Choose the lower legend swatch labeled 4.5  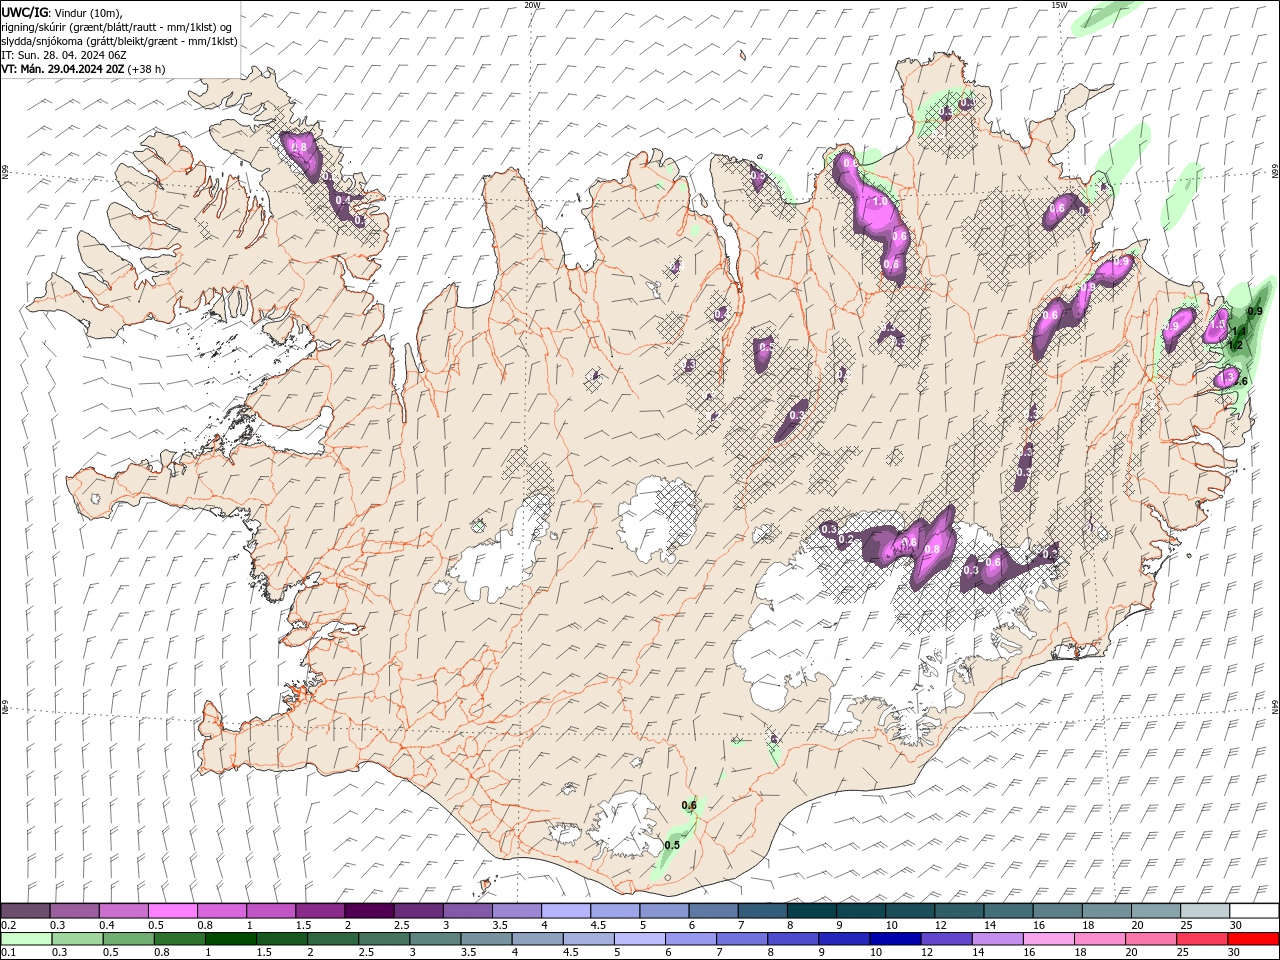pos(588,939)
